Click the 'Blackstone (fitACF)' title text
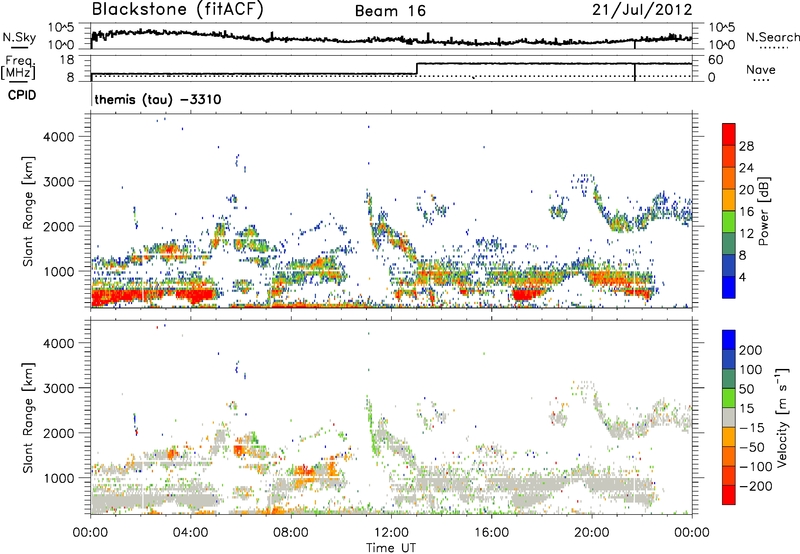The height and width of the screenshot is (554, 800). click(177, 9)
